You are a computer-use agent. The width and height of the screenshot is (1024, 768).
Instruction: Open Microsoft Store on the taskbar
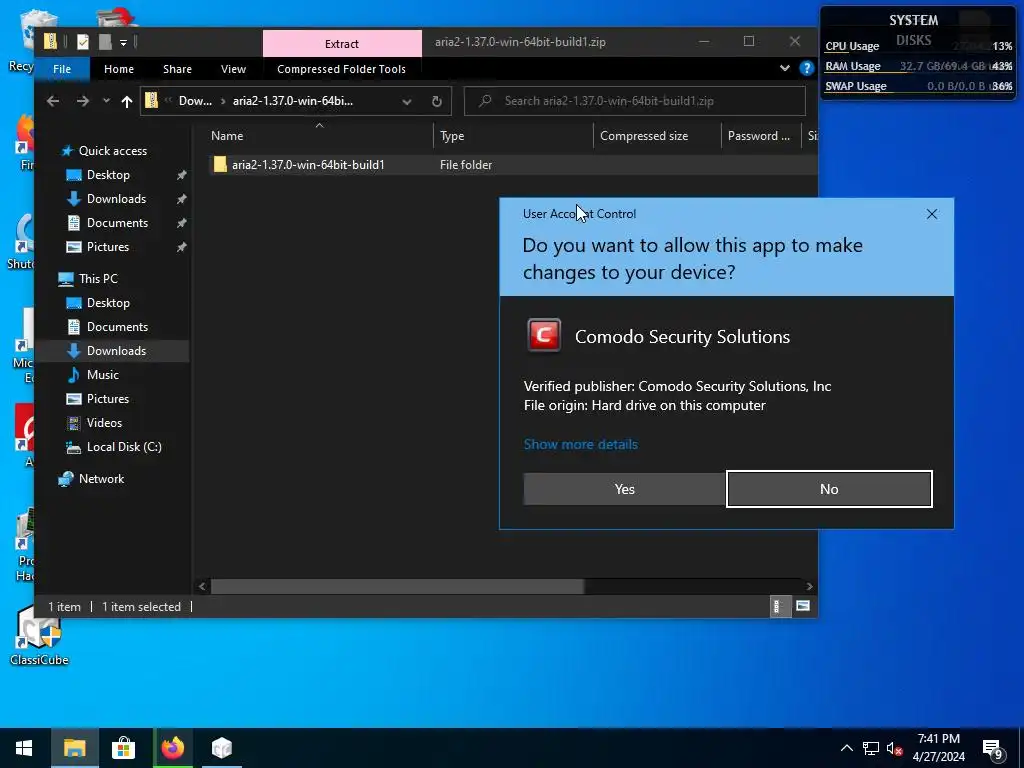pyautogui.click(x=123, y=748)
